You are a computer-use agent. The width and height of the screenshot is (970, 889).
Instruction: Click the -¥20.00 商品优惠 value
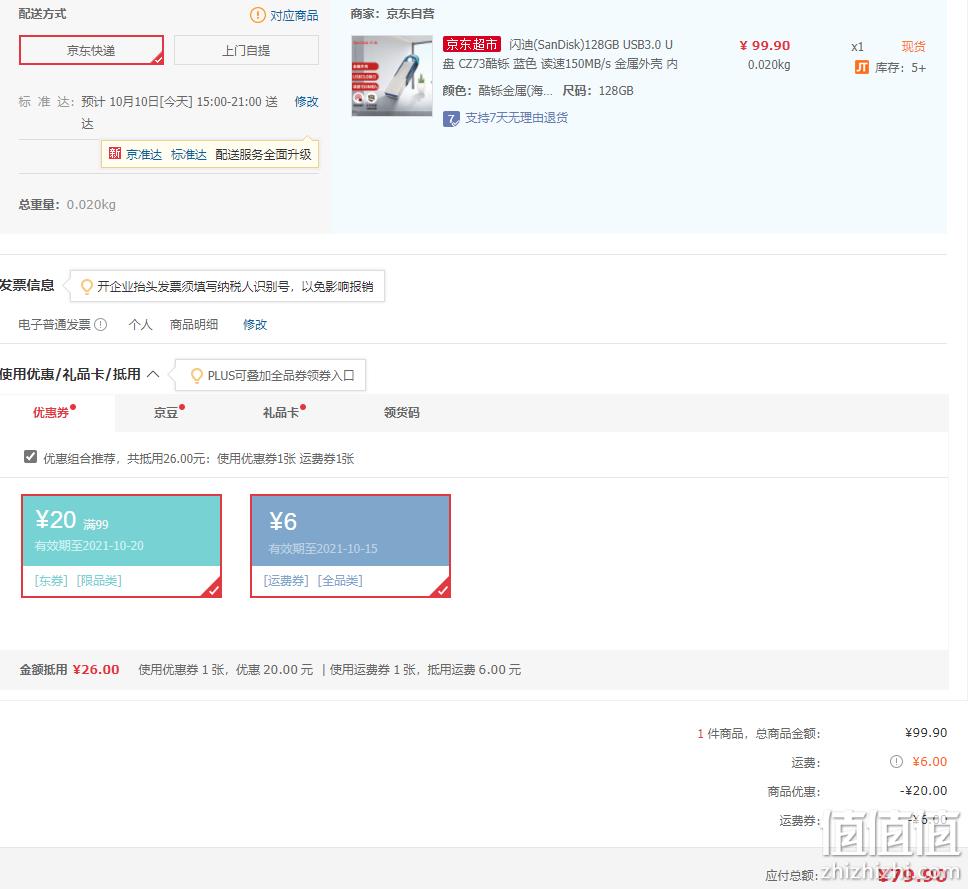[924, 791]
